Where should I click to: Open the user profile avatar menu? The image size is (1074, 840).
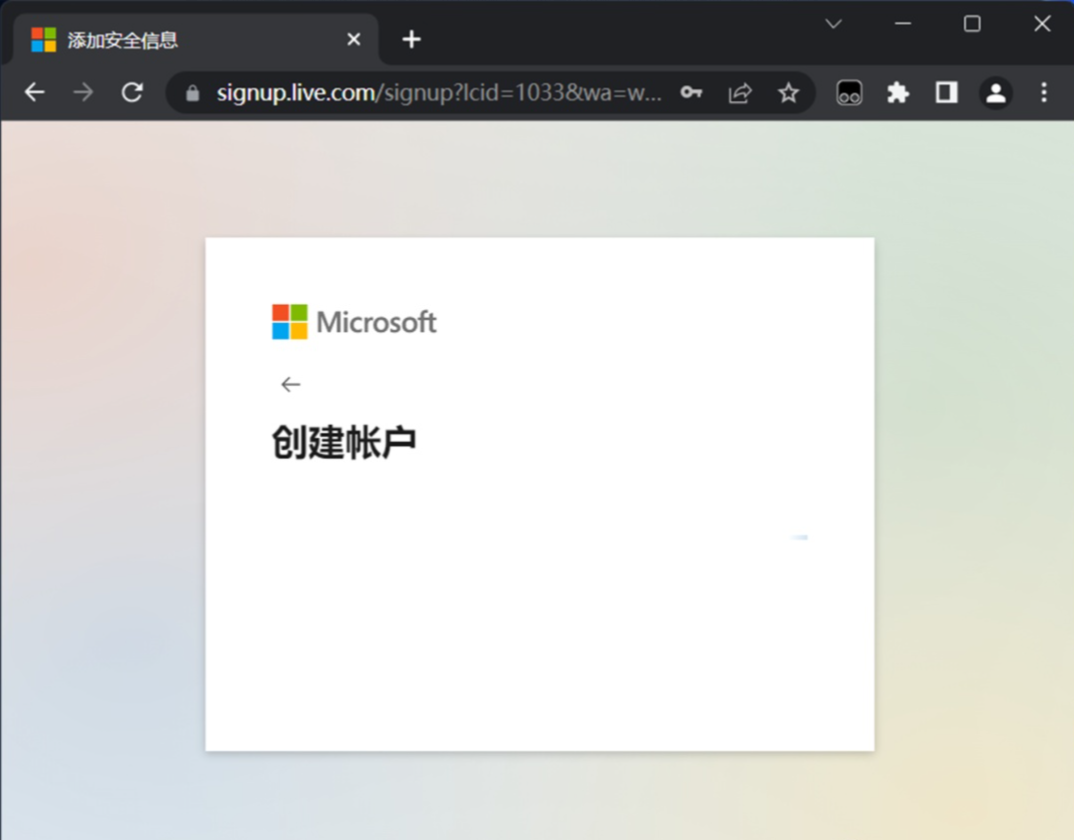pos(995,92)
